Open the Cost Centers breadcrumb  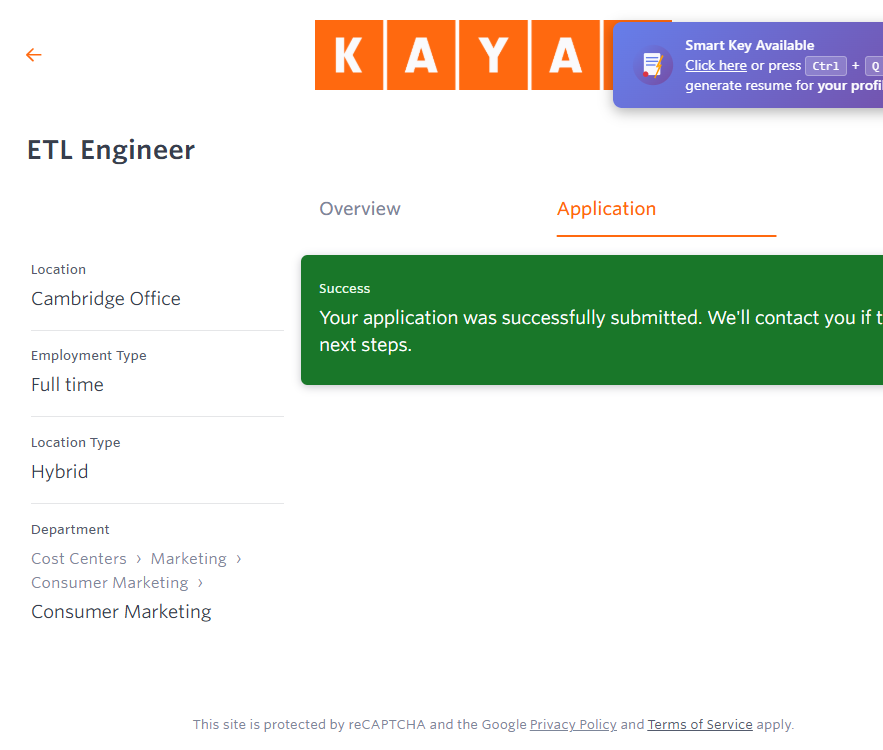(79, 559)
